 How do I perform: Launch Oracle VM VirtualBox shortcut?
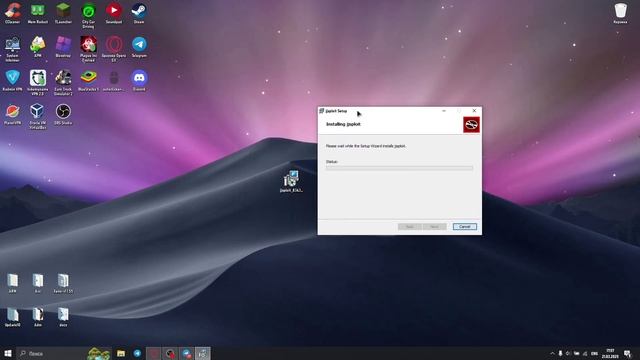coord(38,116)
